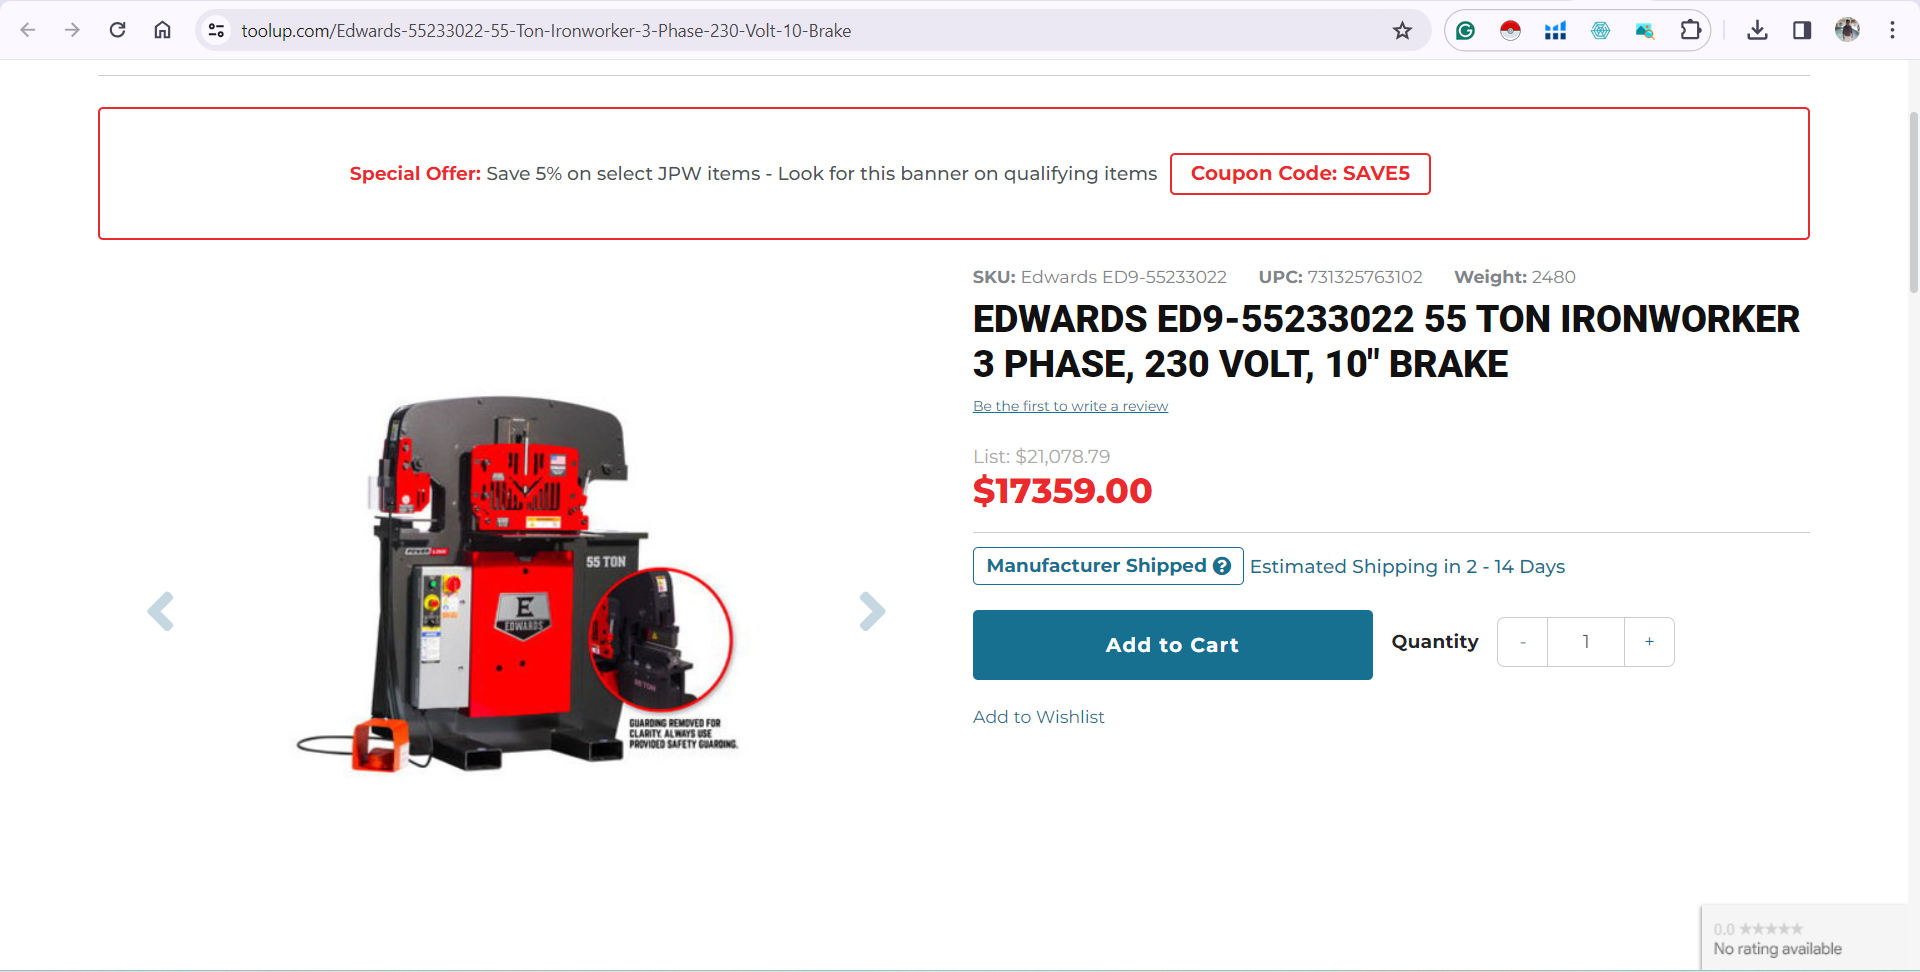Bookmark this page with the star icon
Viewport: 1920px width, 972px height.
click(1402, 30)
